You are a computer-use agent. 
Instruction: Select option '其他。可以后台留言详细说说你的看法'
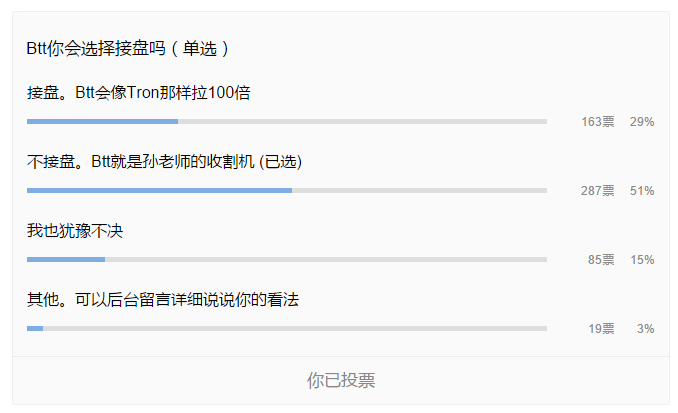tap(163, 300)
